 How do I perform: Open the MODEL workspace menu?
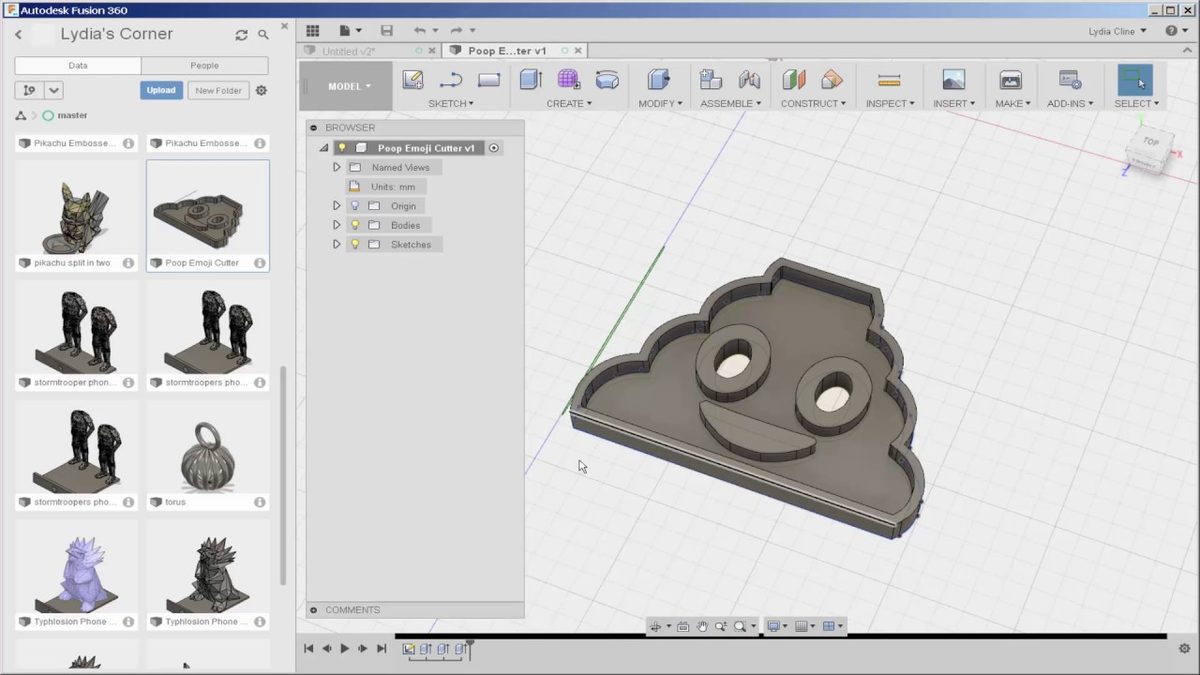tap(344, 86)
